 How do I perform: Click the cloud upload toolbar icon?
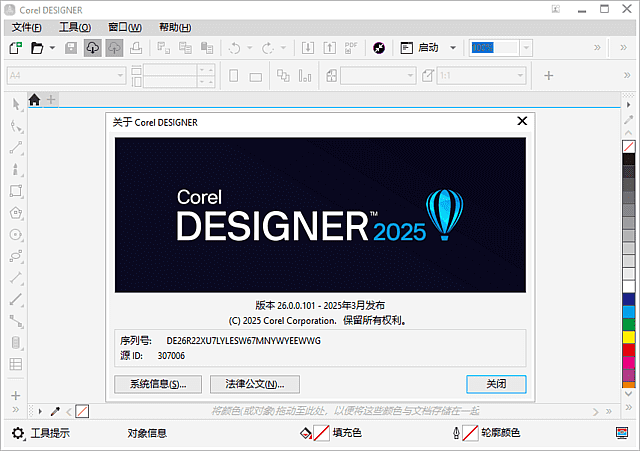(92, 48)
